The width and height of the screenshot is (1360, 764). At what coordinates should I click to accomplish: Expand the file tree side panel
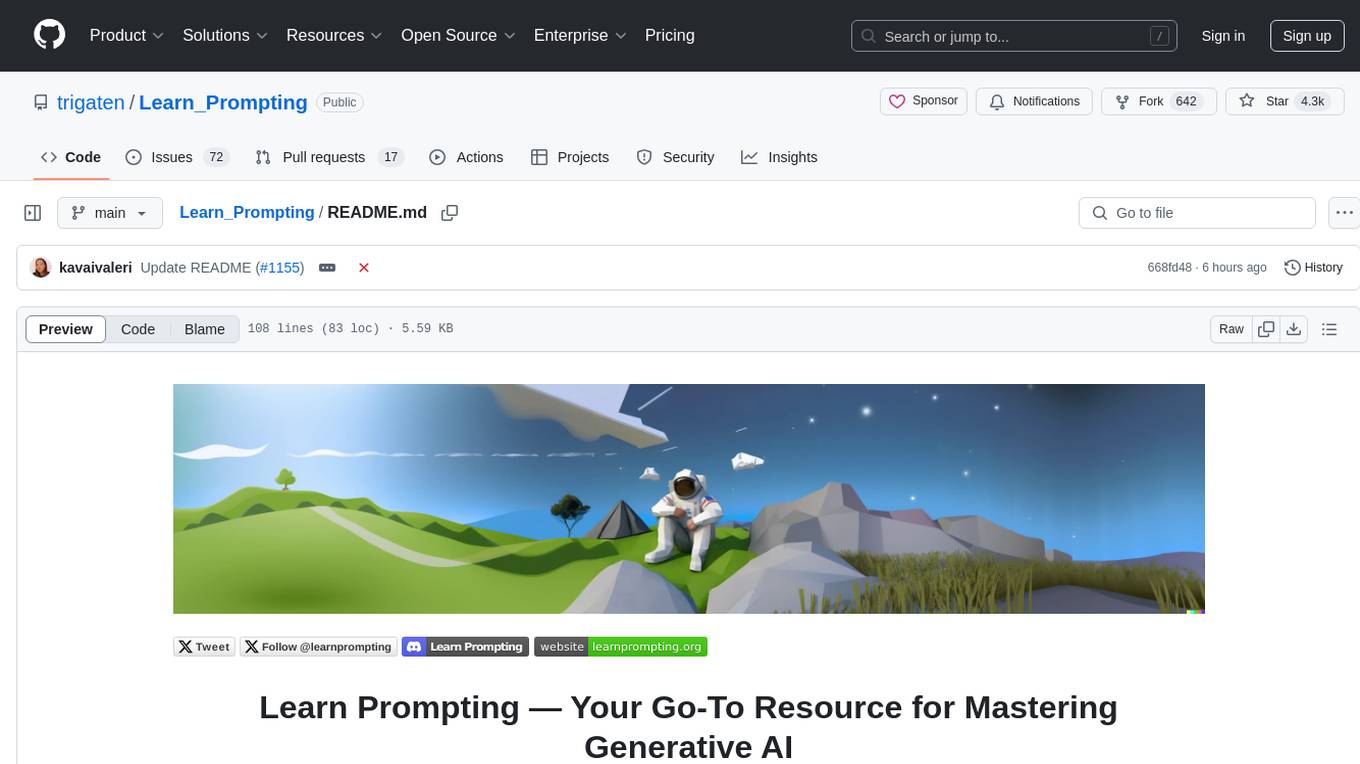[33, 213]
